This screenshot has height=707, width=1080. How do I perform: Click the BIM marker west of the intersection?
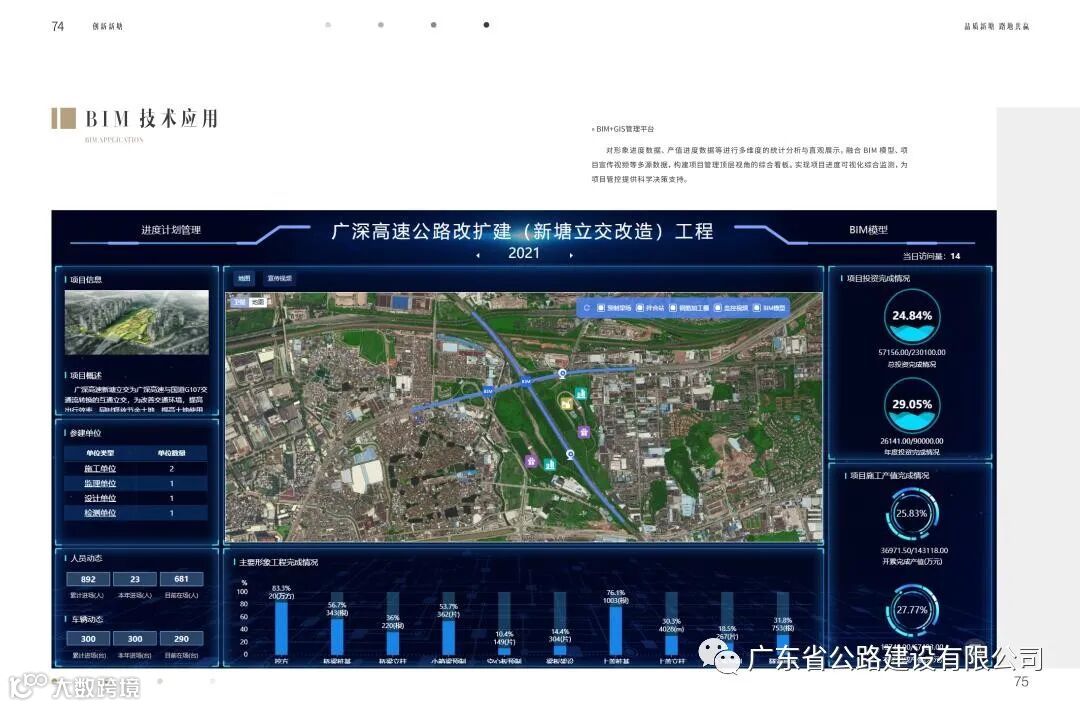(x=488, y=391)
